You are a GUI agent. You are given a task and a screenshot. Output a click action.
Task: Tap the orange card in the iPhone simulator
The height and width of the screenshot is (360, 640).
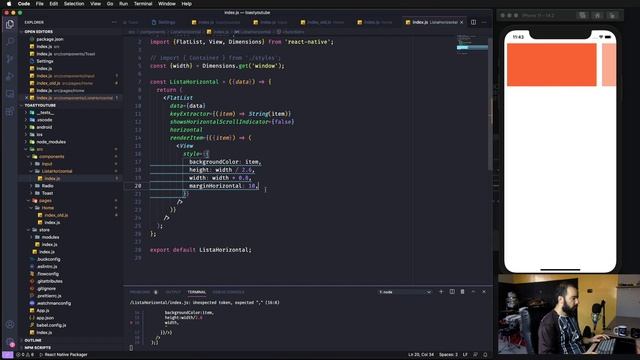point(551,65)
